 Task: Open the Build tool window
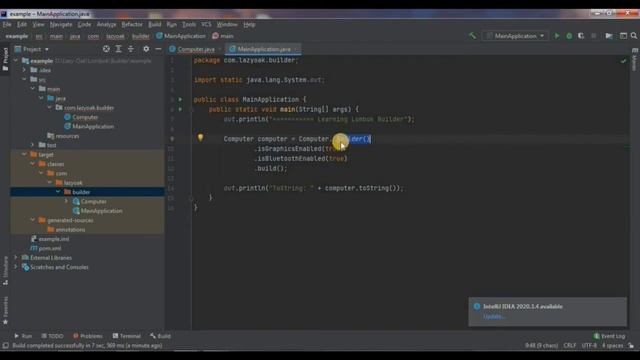(160, 336)
